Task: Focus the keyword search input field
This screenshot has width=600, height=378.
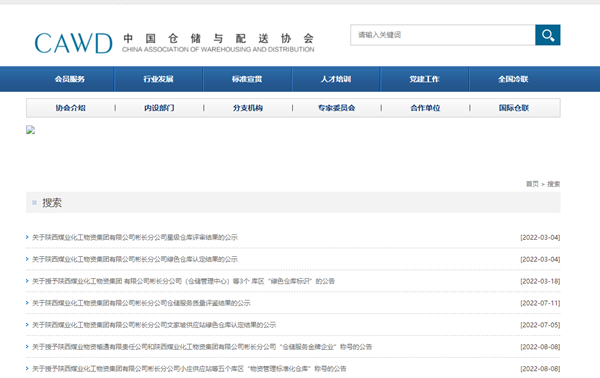Action: pyautogui.click(x=443, y=35)
